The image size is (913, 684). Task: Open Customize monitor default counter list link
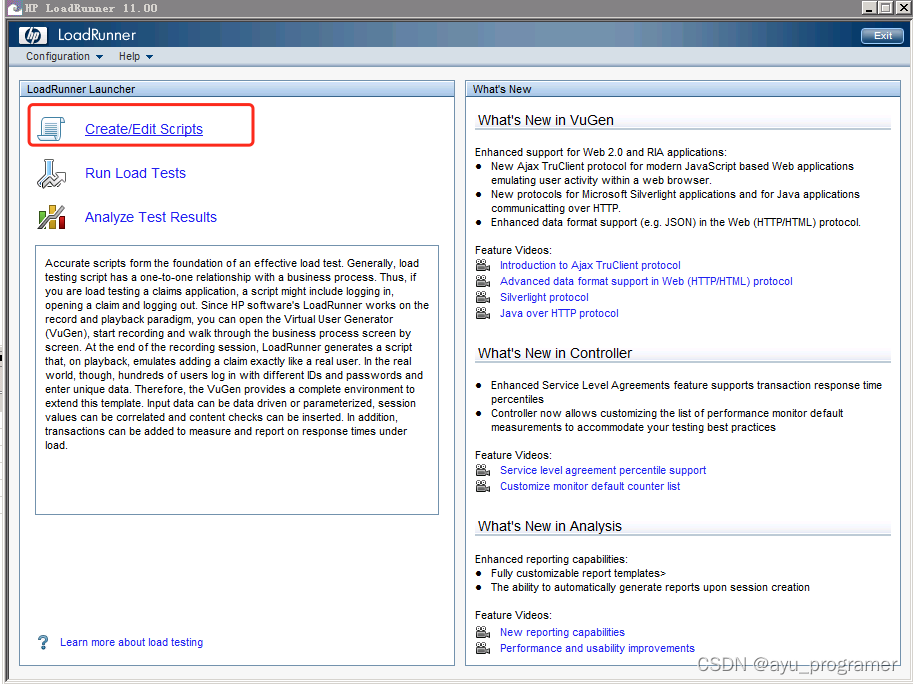(x=590, y=486)
